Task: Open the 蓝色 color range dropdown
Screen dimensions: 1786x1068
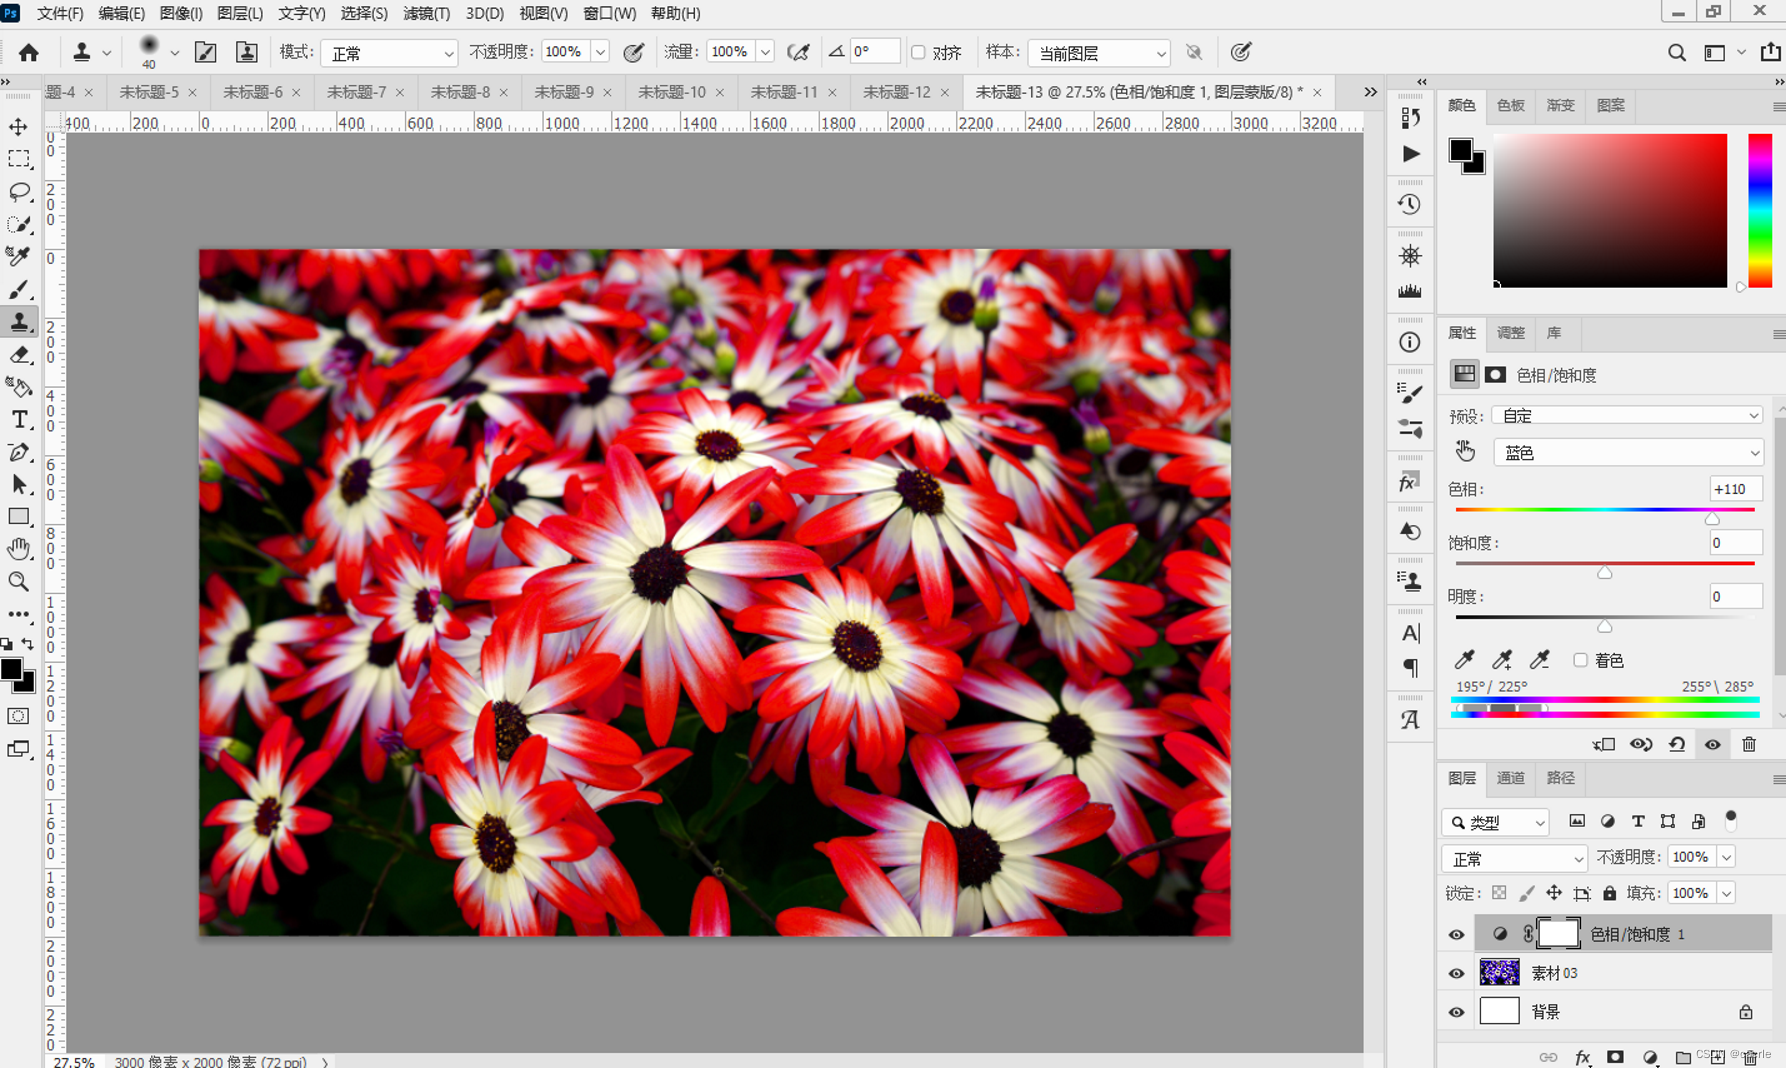Action: (1628, 453)
